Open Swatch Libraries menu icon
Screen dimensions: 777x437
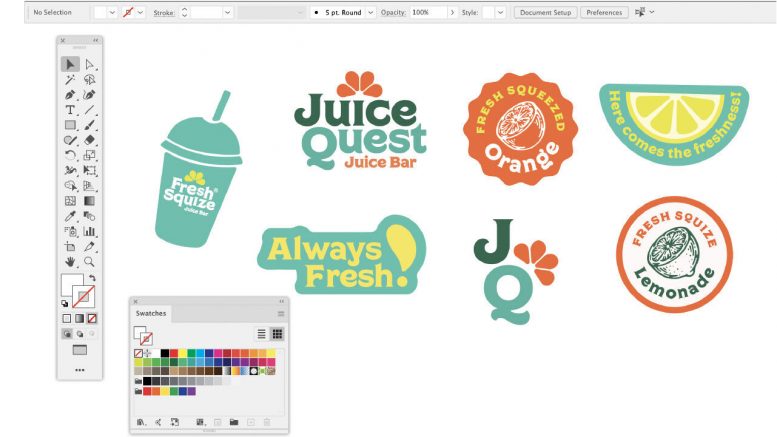pos(141,422)
